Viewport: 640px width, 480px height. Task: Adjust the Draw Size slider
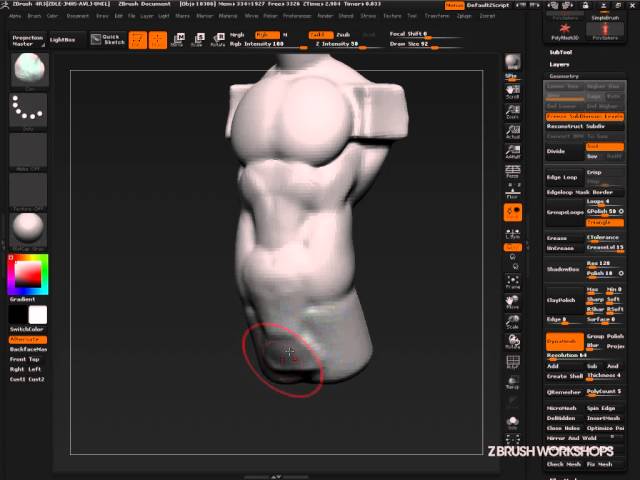click(425, 44)
